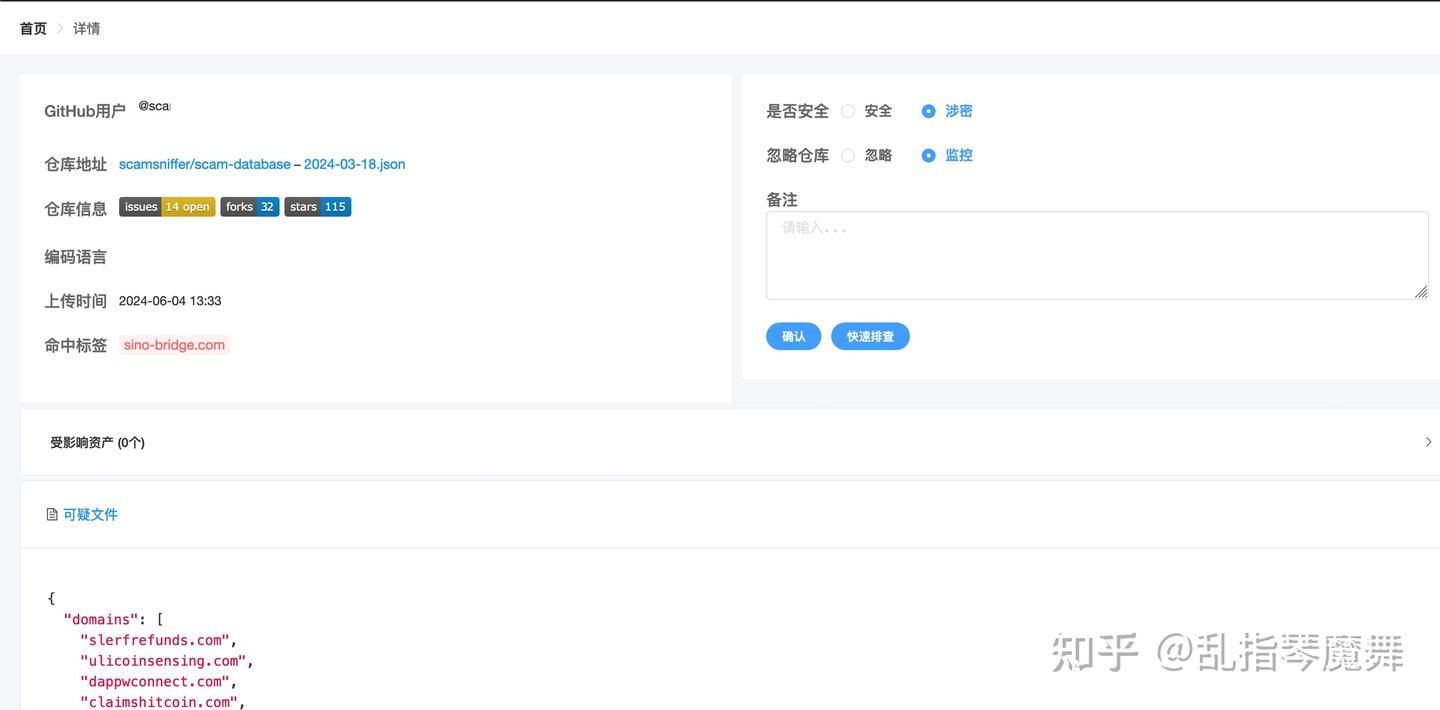
Task: Click the forks 32 badge
Action: [249, 207]
